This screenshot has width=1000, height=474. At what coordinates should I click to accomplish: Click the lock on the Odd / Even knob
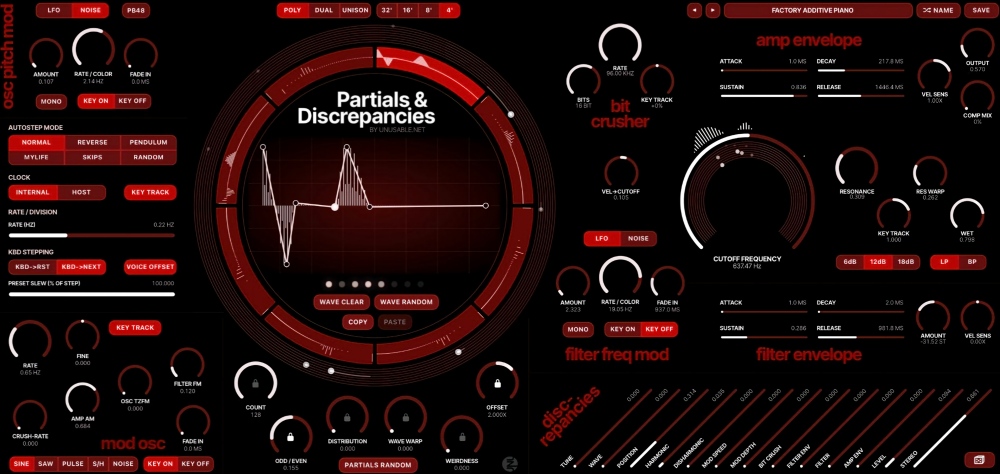pyautogui.click(x=291, y=437)
